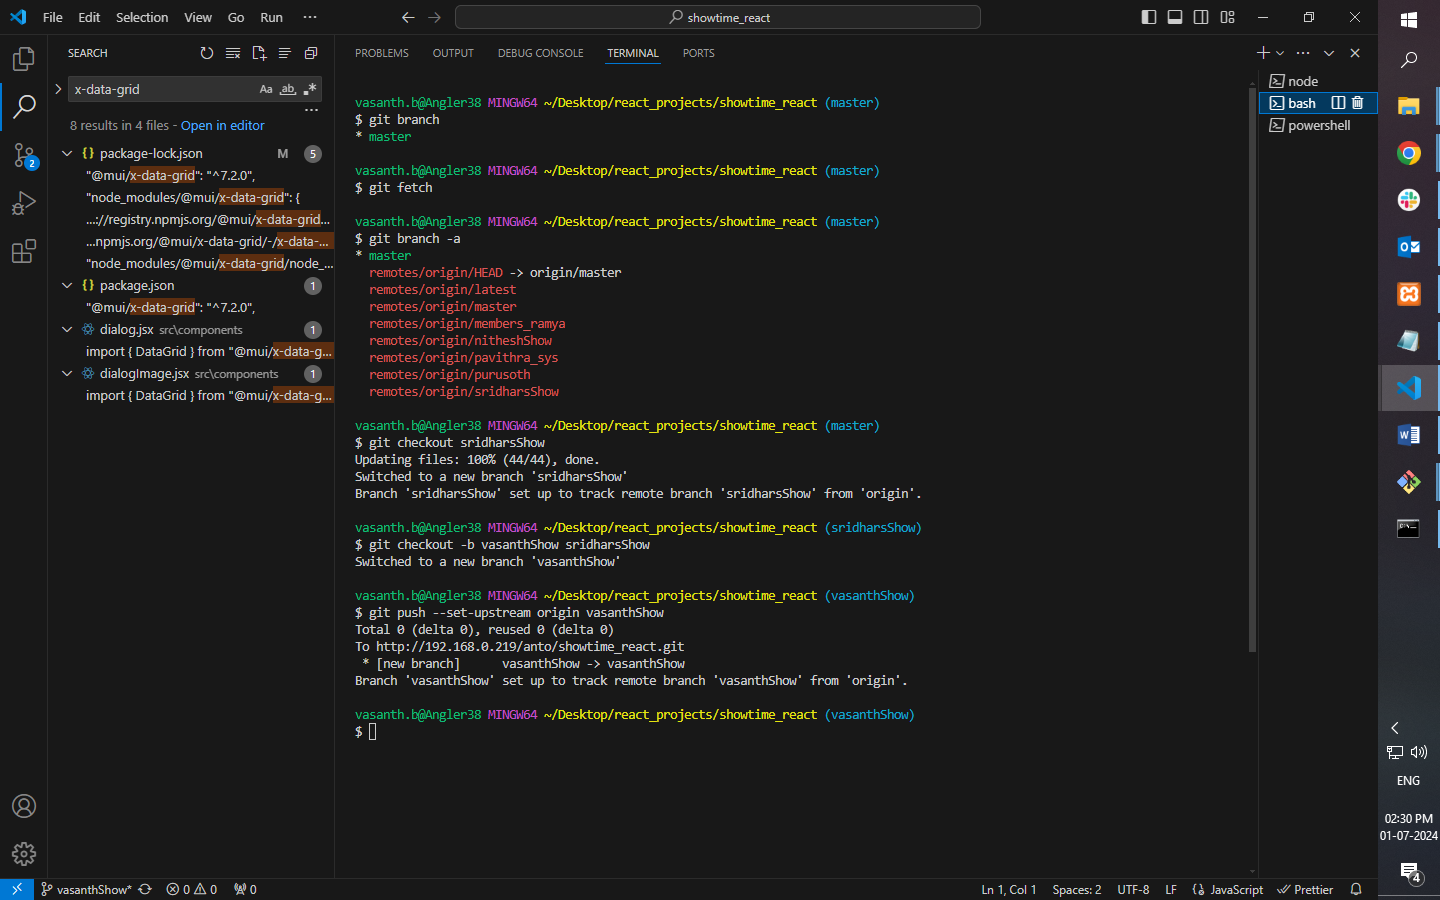Open Google Chrome from the taskbar

click(1408, 153)
